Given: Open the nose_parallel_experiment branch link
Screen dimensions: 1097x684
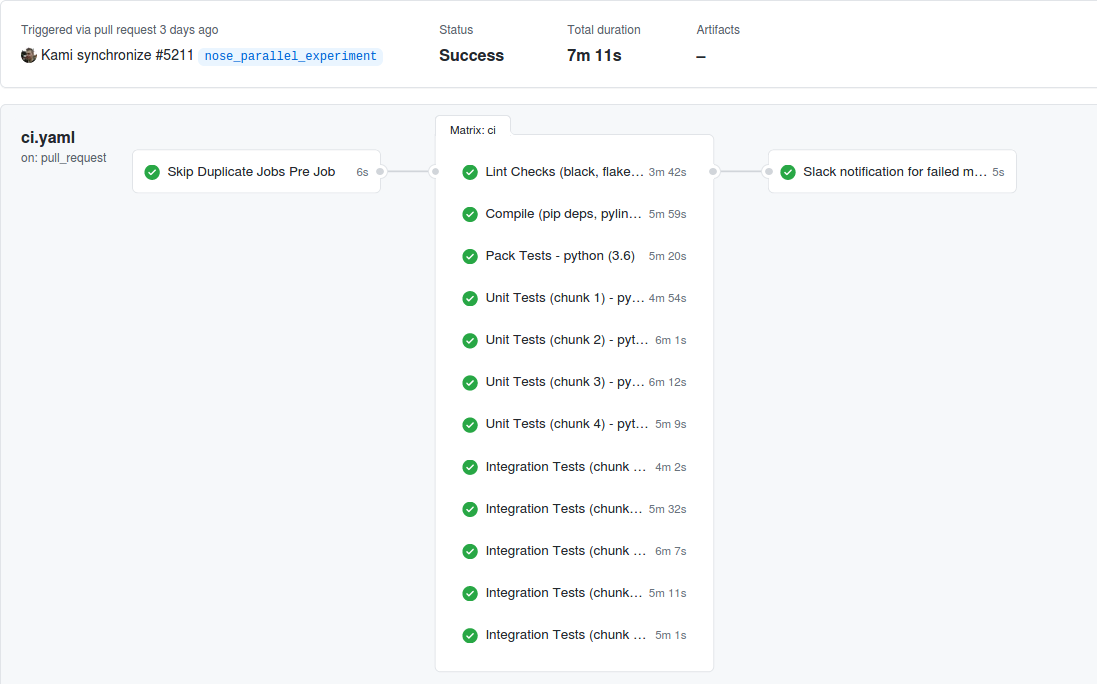Looking at the screenshot, I should (290, 56).
